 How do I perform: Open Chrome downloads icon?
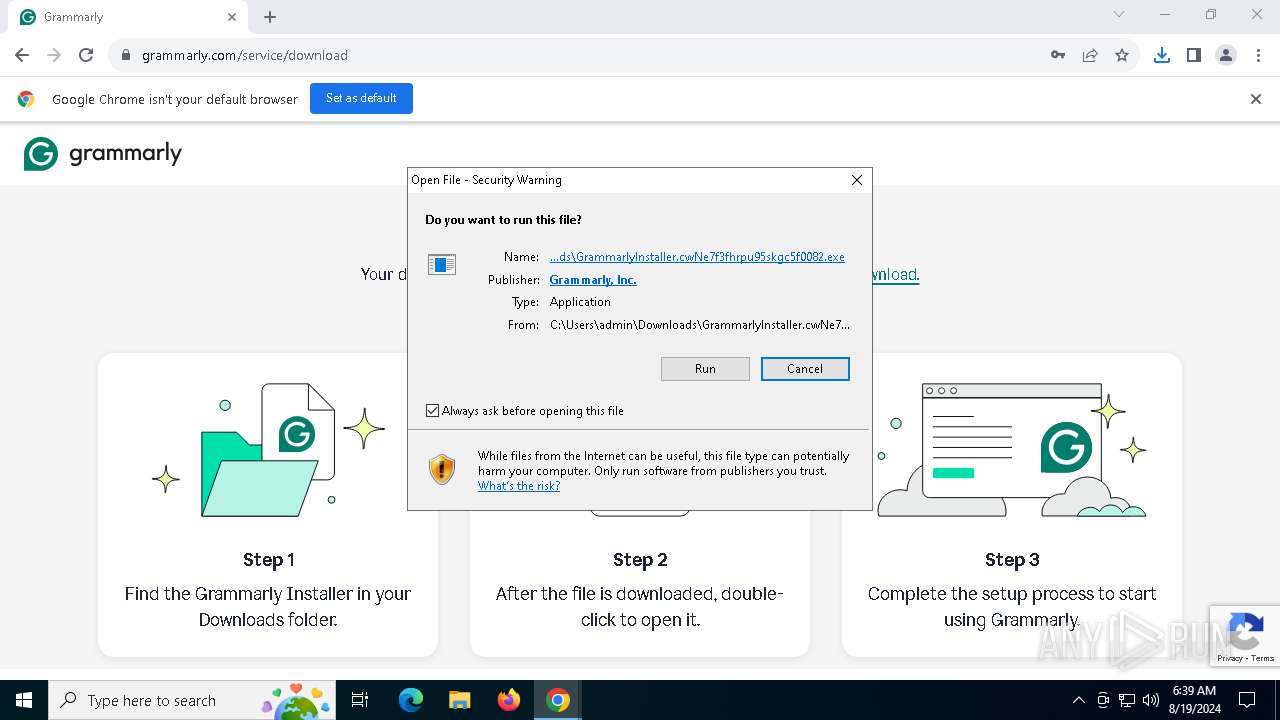pos(1162,55)
